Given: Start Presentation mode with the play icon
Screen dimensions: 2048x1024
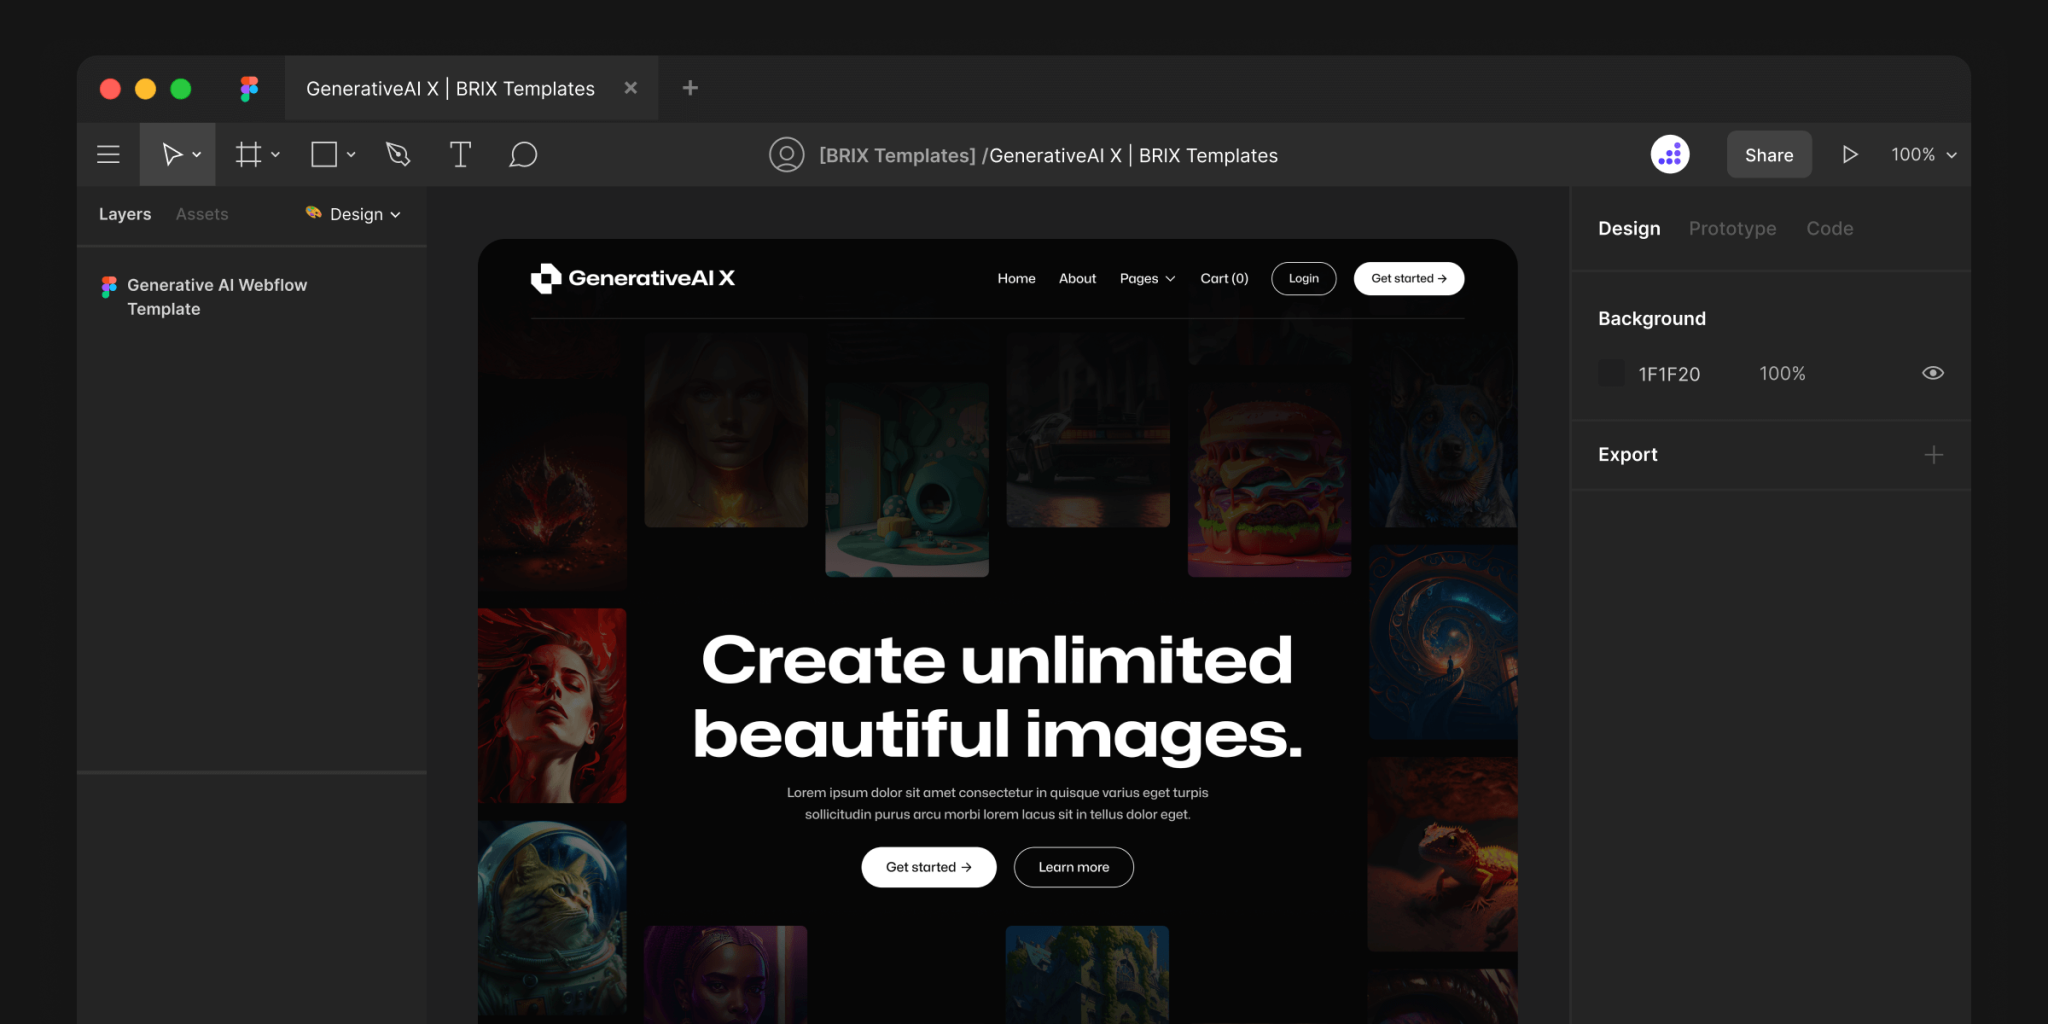Looking at the screenshot, I should [1849, 154].
